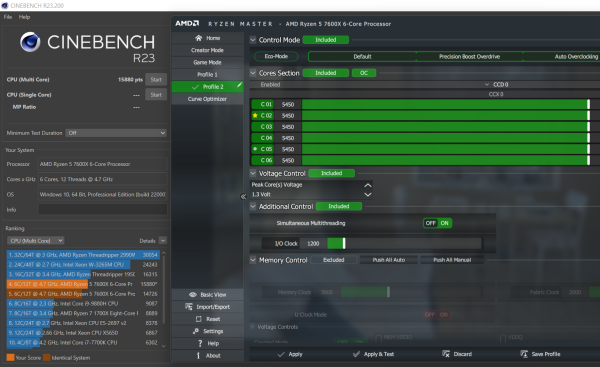
Task: Open the File menu in Cinebench
Action: 8,17
